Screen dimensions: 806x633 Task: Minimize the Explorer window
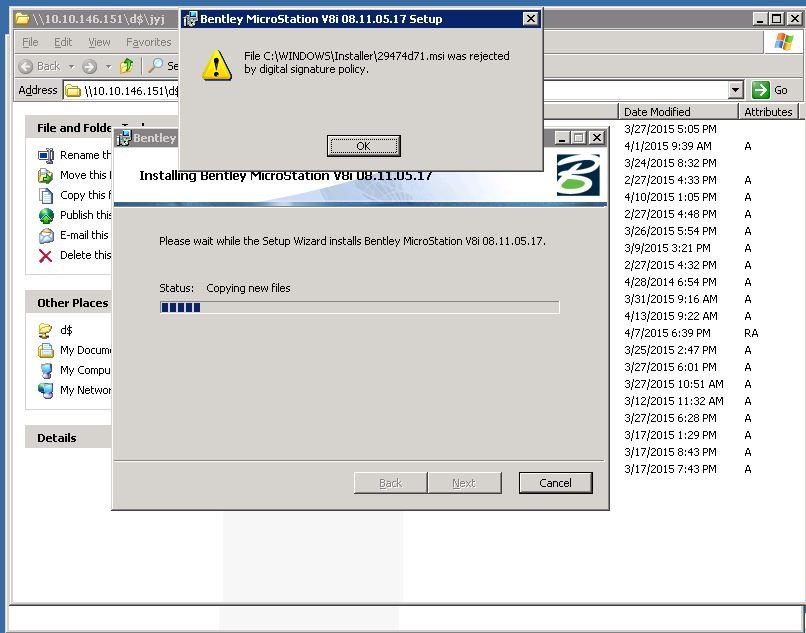(x=760, y=19)
